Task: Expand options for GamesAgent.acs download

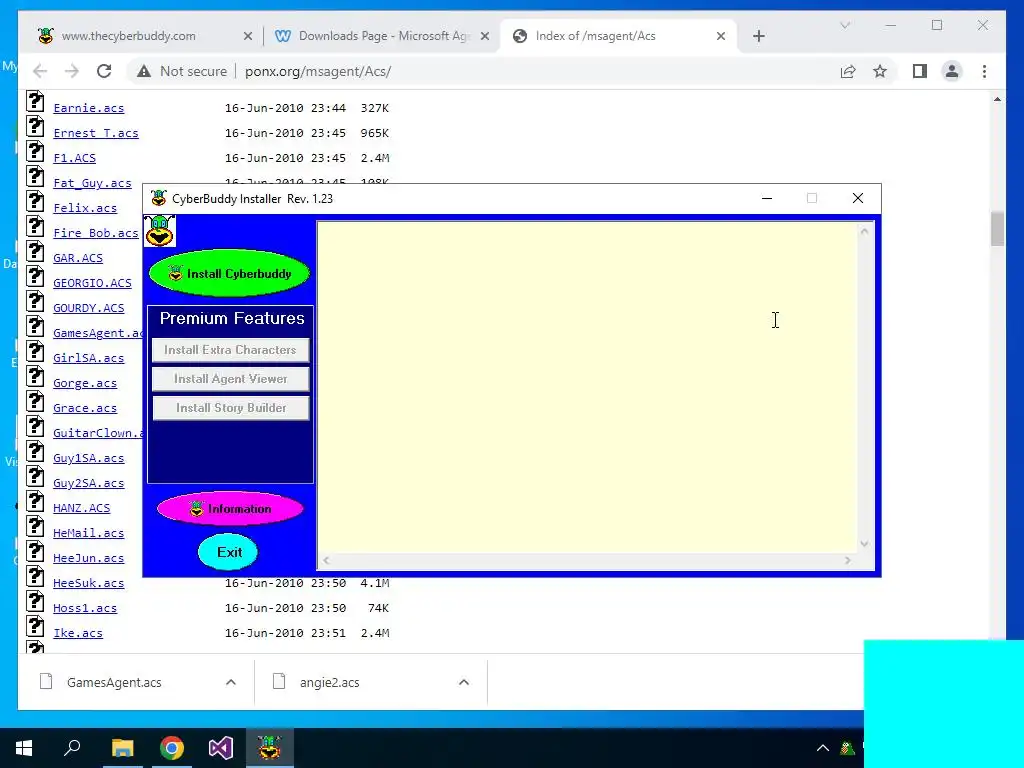Action: pyautogui.click(x=231, y=682)
